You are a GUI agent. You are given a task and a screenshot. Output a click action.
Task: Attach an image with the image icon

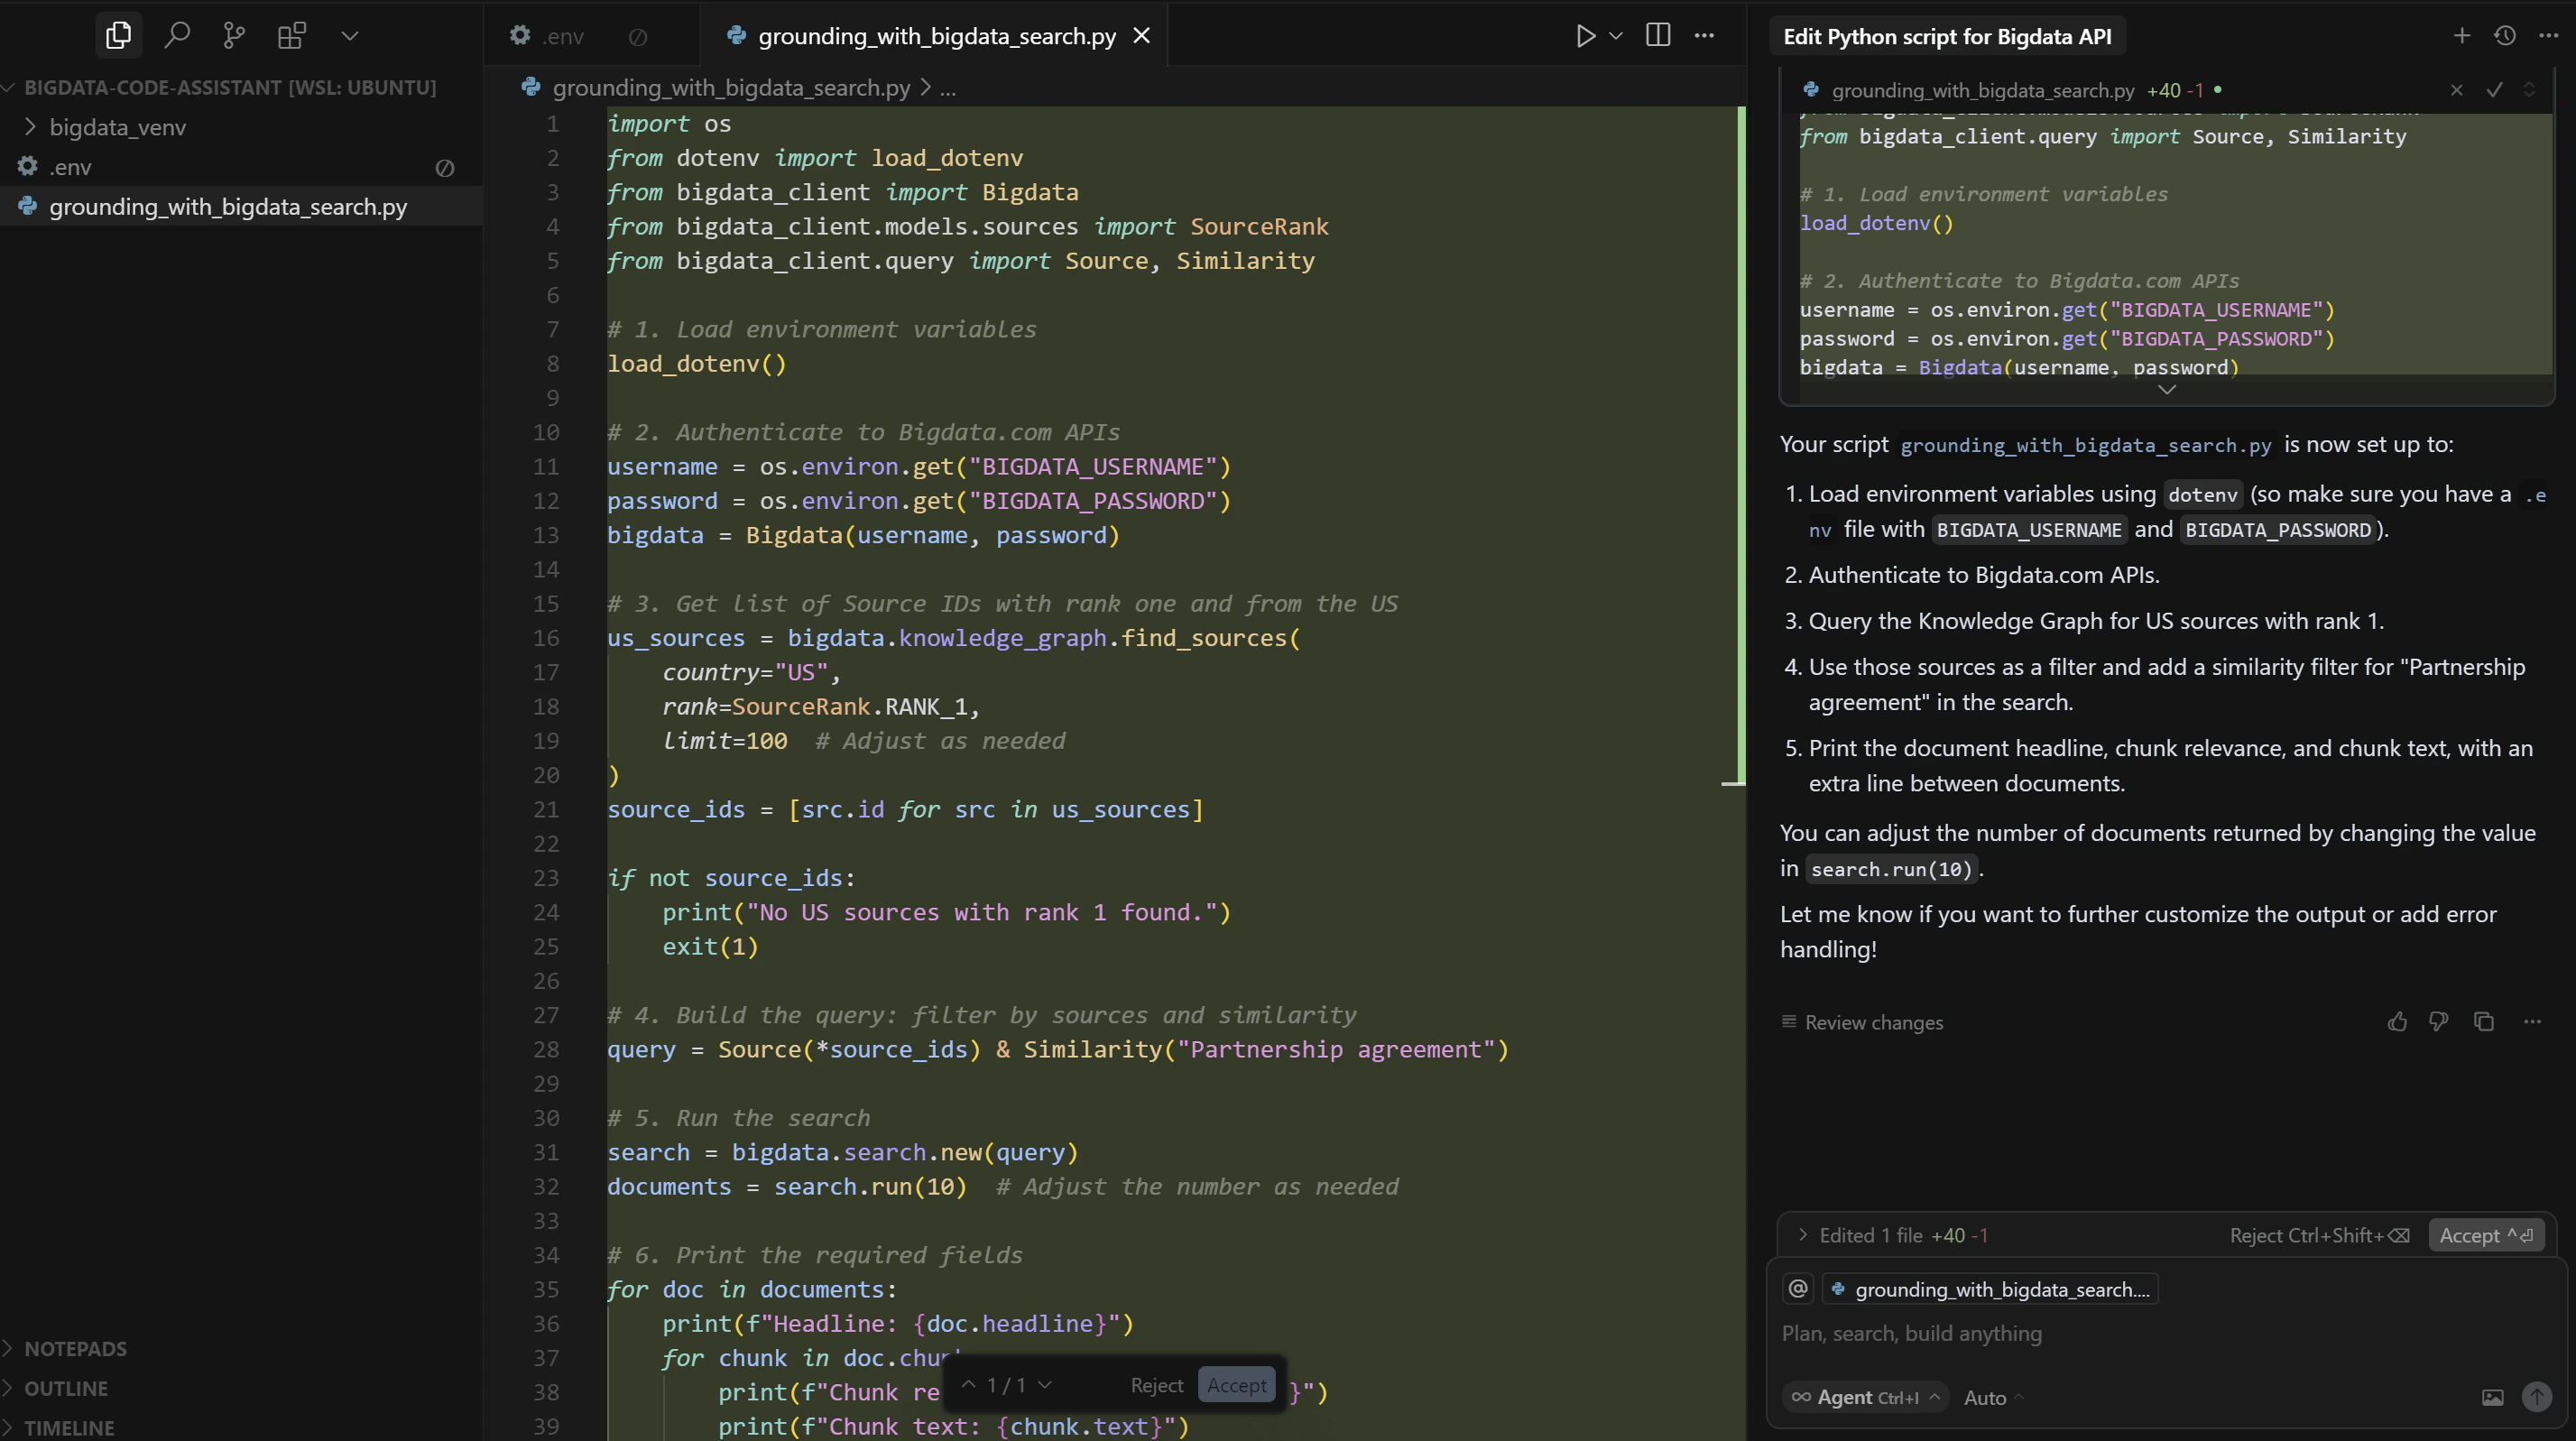tap(2492, 1397)
